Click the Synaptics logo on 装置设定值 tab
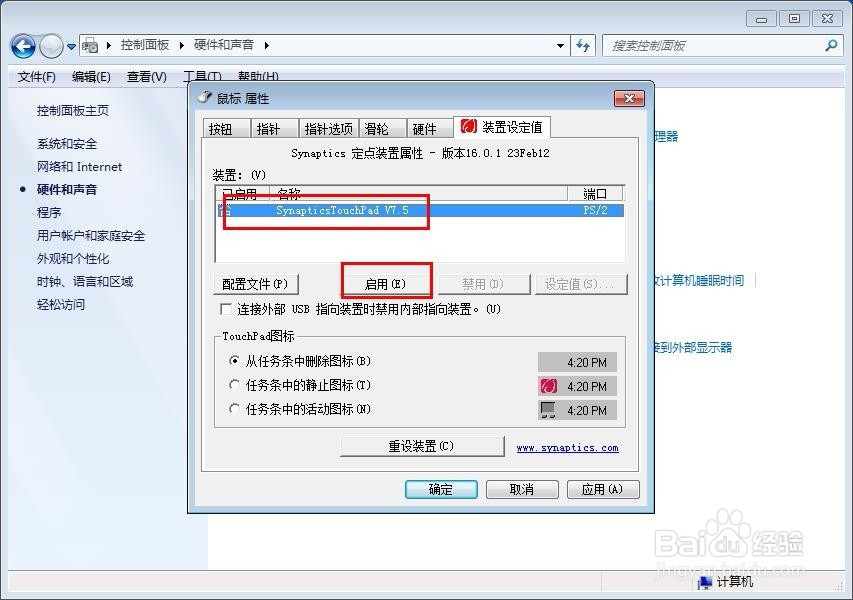853x600 pixels. click(x=468, y=126)
